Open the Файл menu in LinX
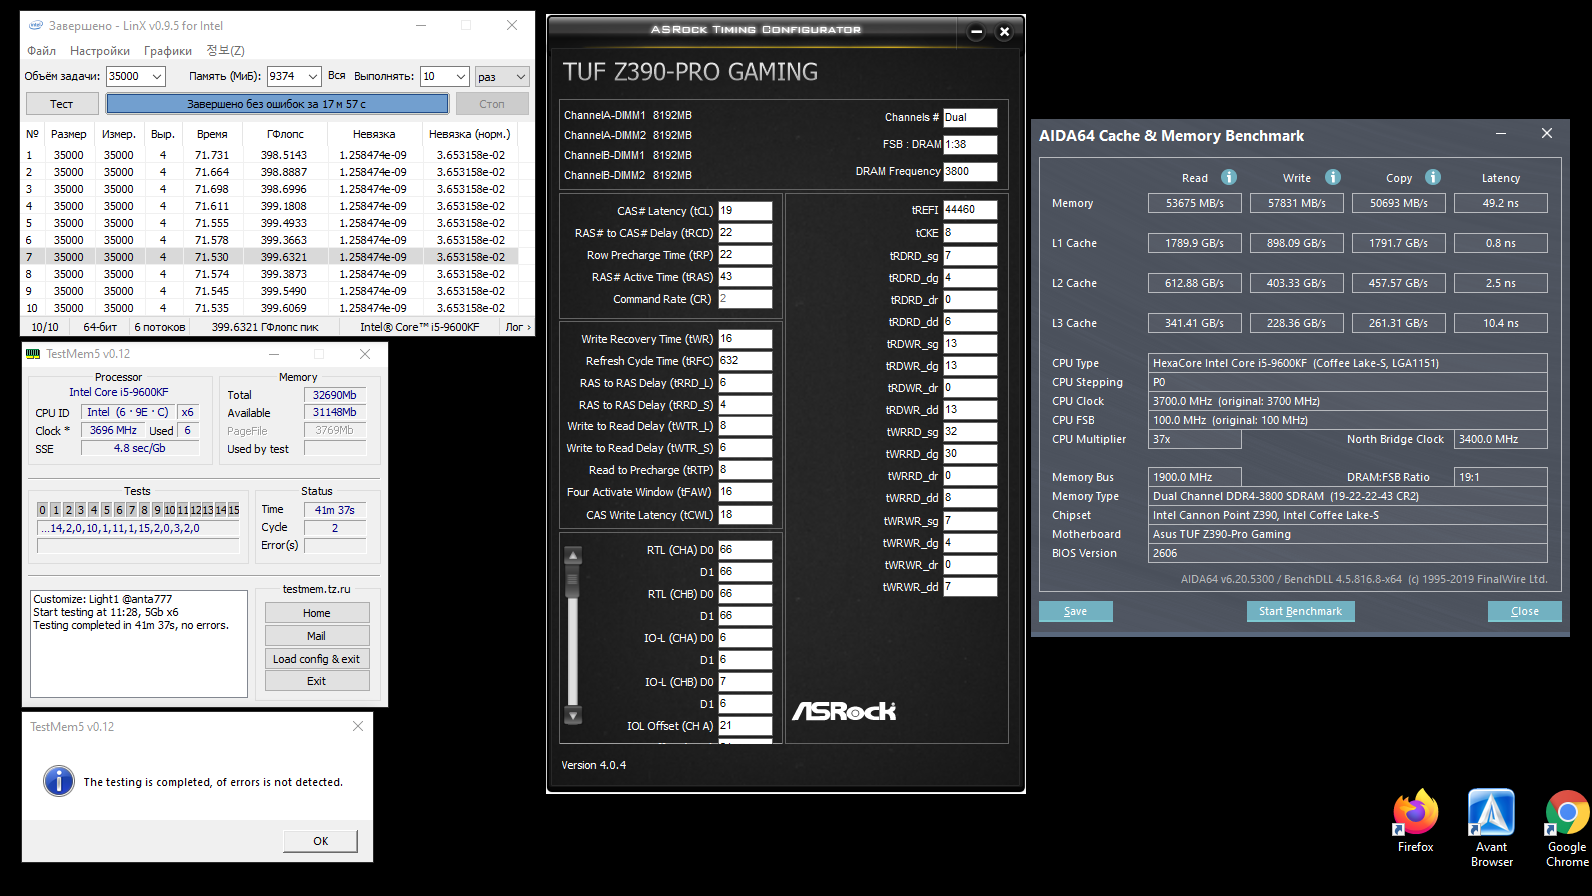This screenshot has height=896, width=1592. tap(42, 51)
